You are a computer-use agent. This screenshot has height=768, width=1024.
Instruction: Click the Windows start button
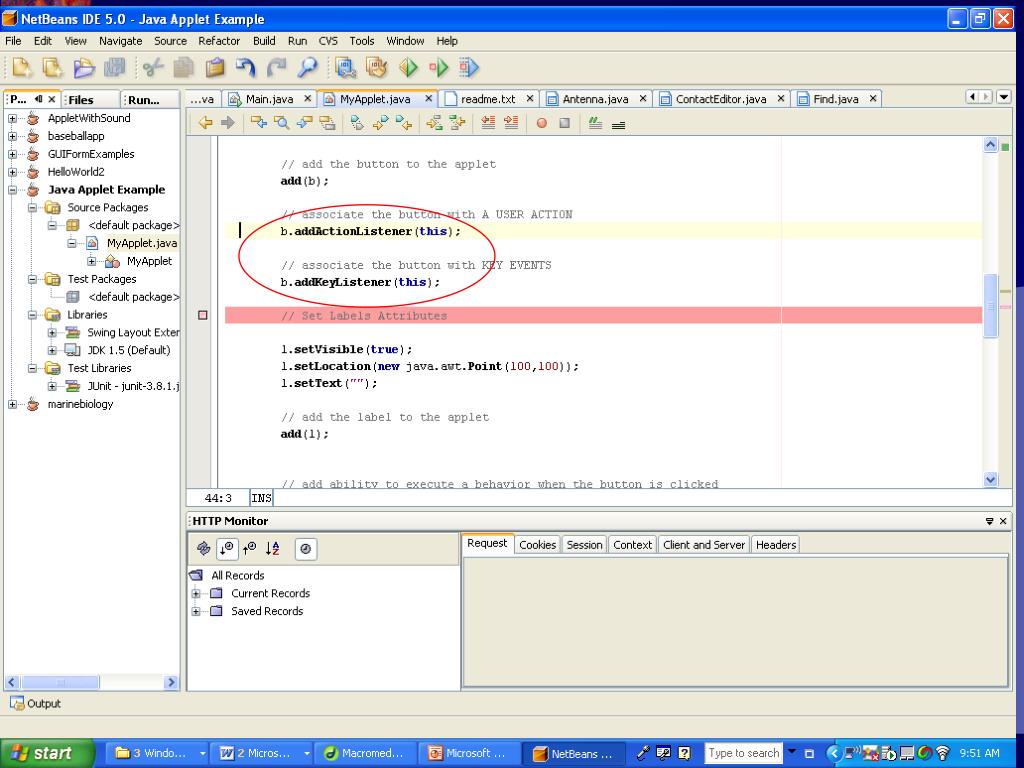point(46,753)
